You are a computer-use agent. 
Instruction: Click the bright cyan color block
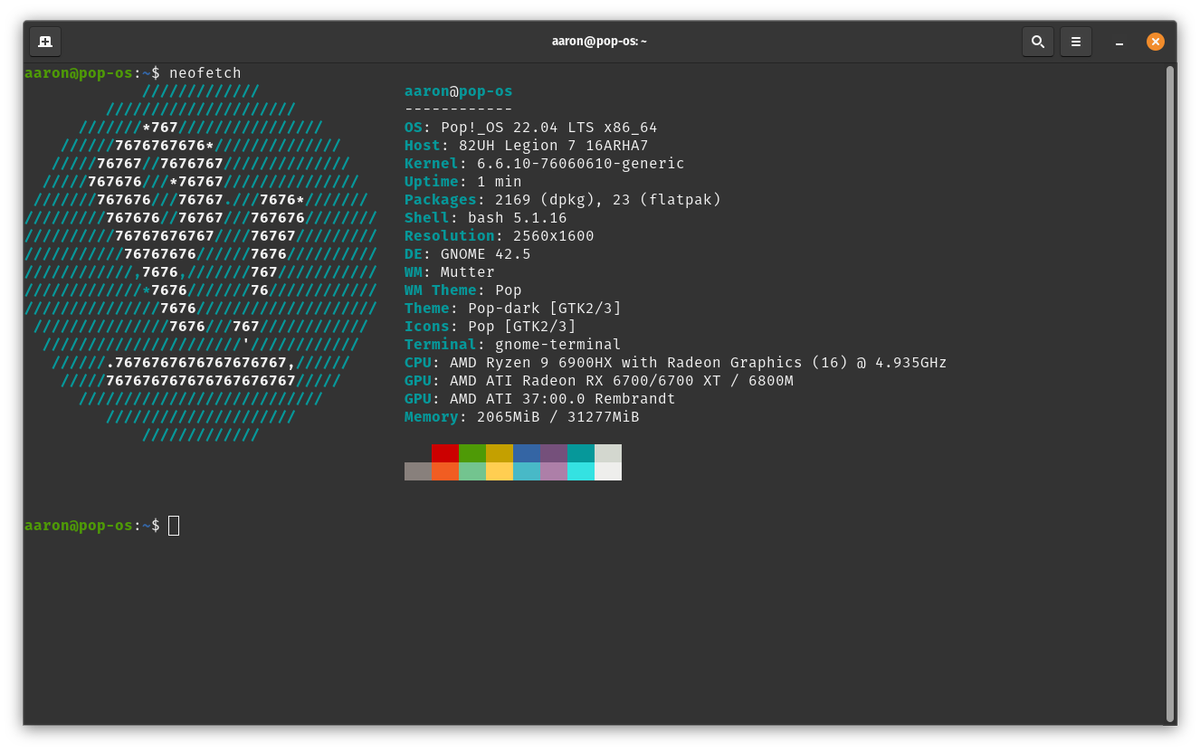580,471
